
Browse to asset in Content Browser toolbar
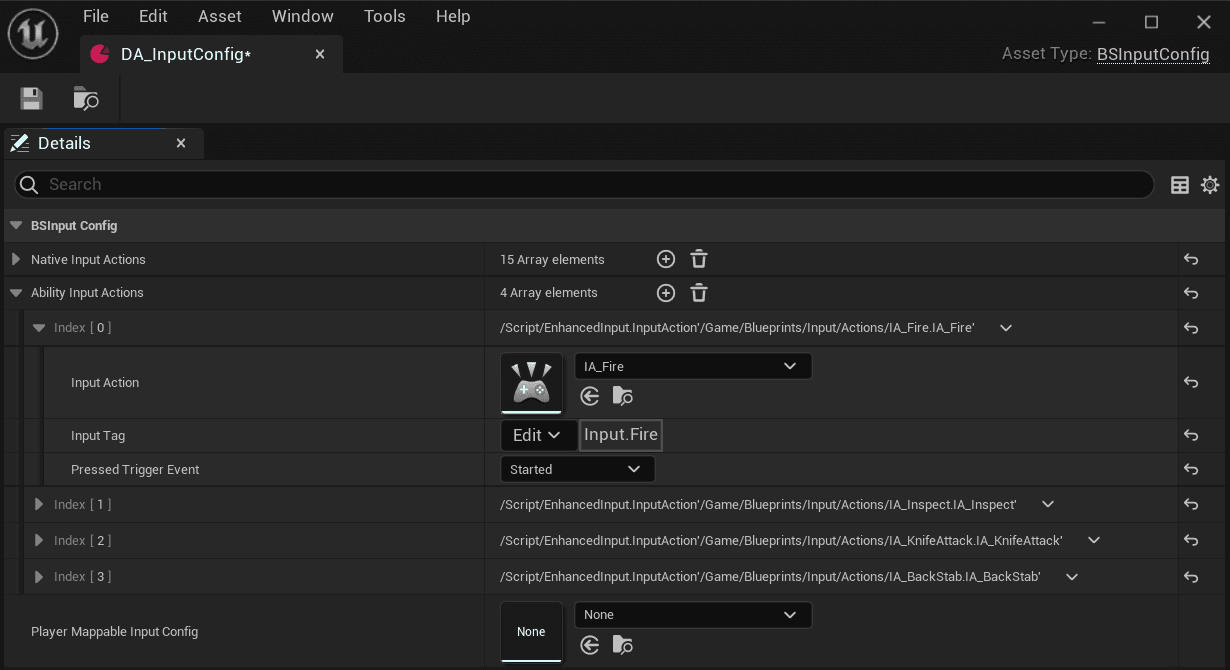click(x=86, y=98)
